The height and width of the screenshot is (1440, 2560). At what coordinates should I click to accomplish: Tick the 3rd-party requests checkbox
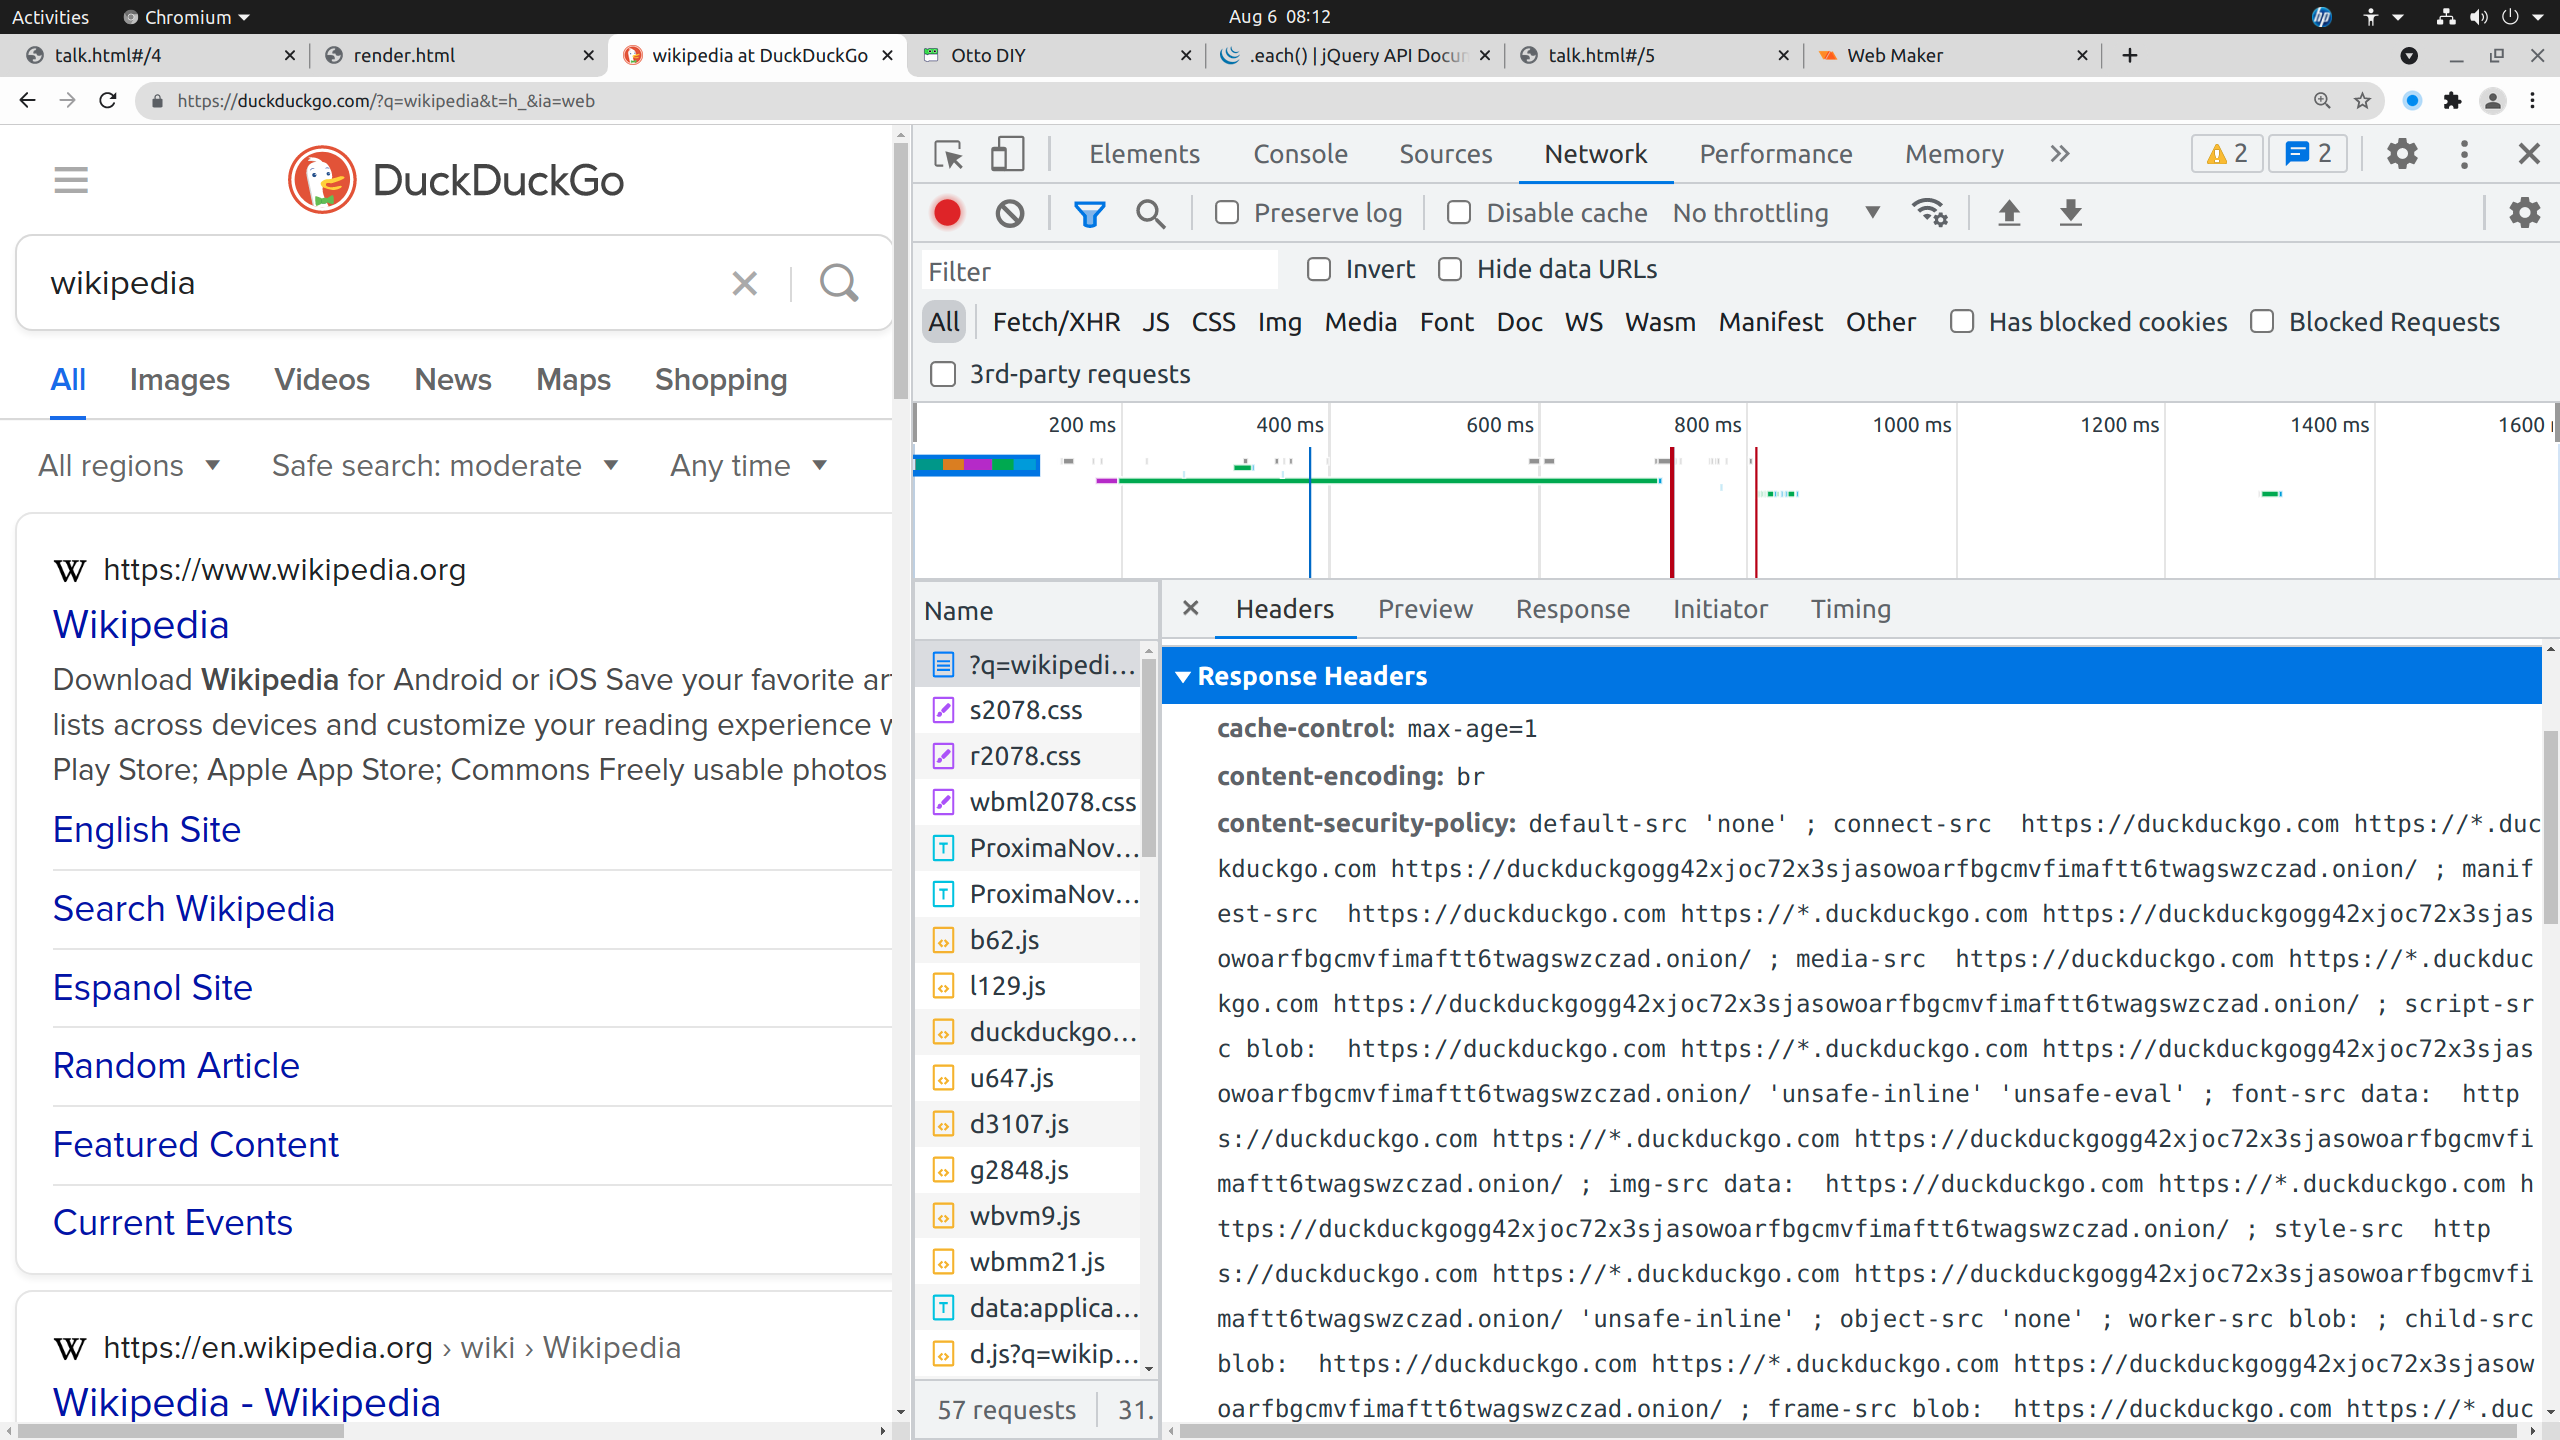(x=943, y=374)
